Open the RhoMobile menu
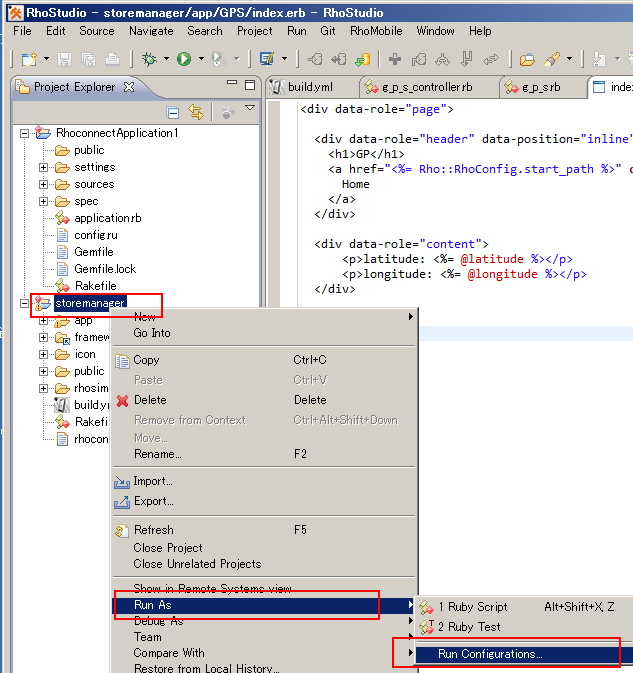This screenshot has height=673, width=633. [x=376, y=31]
